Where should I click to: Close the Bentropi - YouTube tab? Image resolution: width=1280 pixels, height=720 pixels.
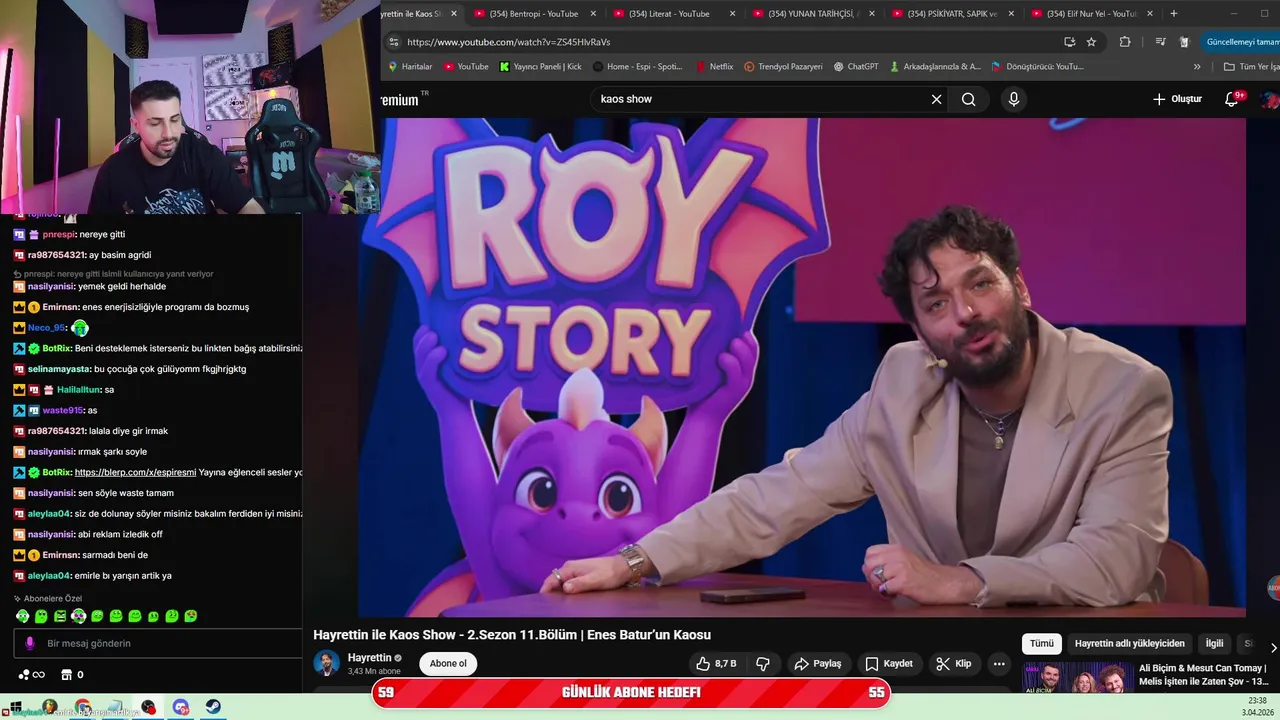[593, 14]
